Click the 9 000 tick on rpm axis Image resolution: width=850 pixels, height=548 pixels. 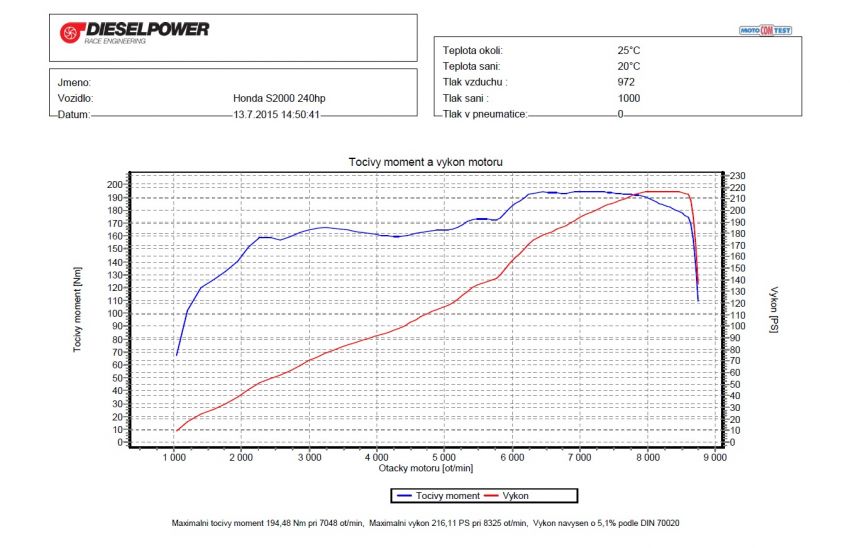[715, 457]
